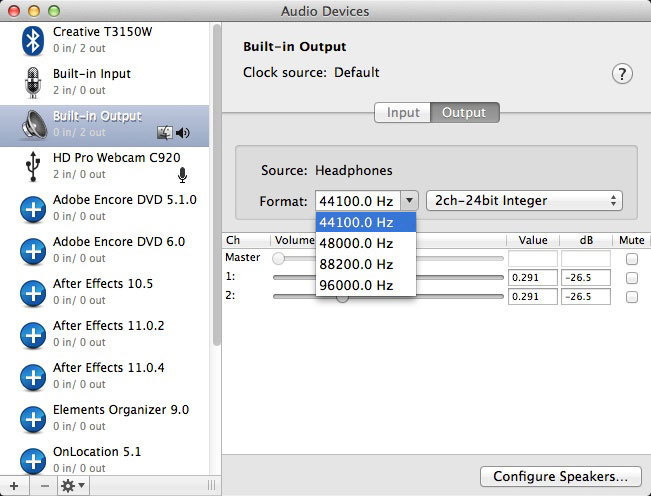
Task: Click the channel 2 volume slider knob
Action: (x=342, y=298)
